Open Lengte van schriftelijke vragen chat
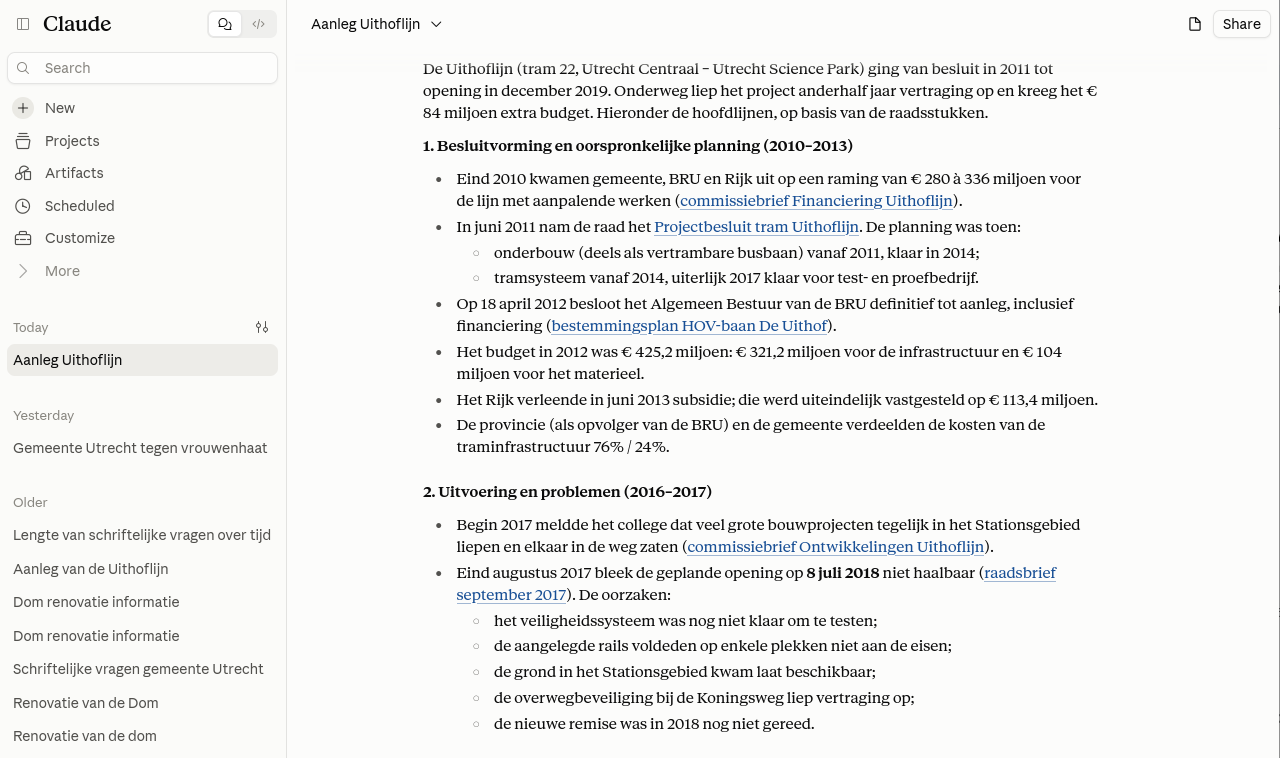The width and height of the screenshot is (1280, 758). coord(142,535)
